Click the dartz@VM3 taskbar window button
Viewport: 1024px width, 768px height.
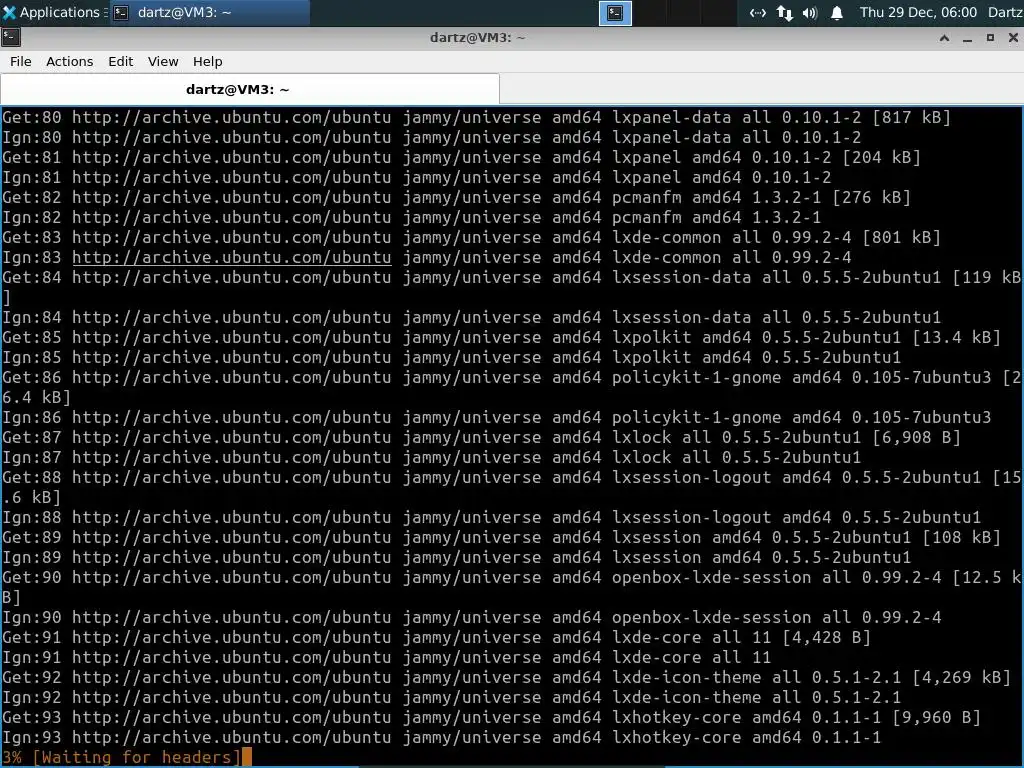tap(209, 12)
